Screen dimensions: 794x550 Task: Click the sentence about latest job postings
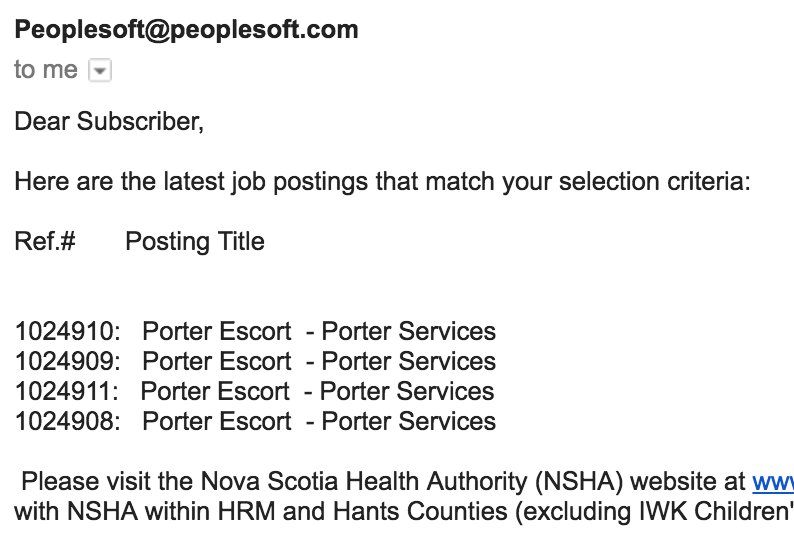(x=381, y=183)
